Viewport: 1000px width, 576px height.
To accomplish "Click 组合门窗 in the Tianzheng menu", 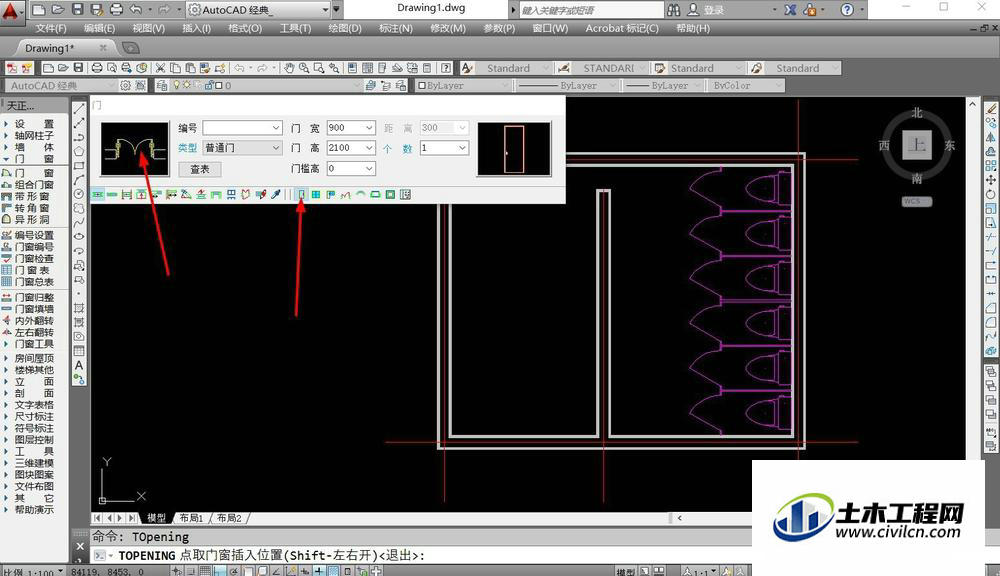I will (35, 184).
